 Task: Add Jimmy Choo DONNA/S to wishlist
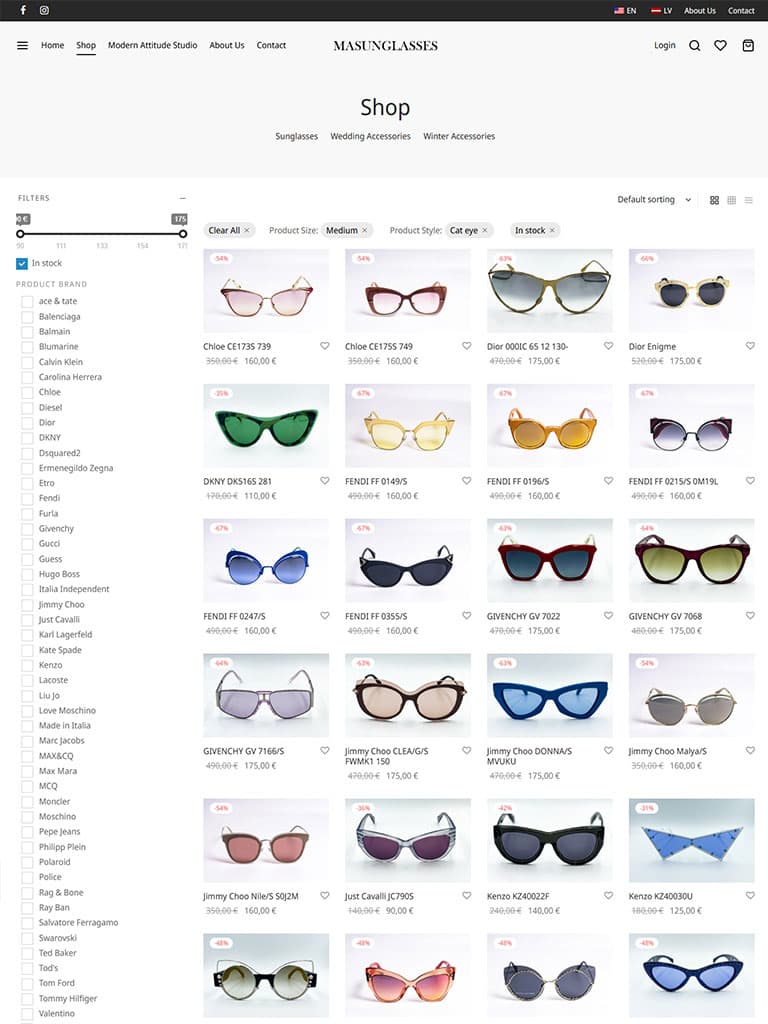pos(608,750)
